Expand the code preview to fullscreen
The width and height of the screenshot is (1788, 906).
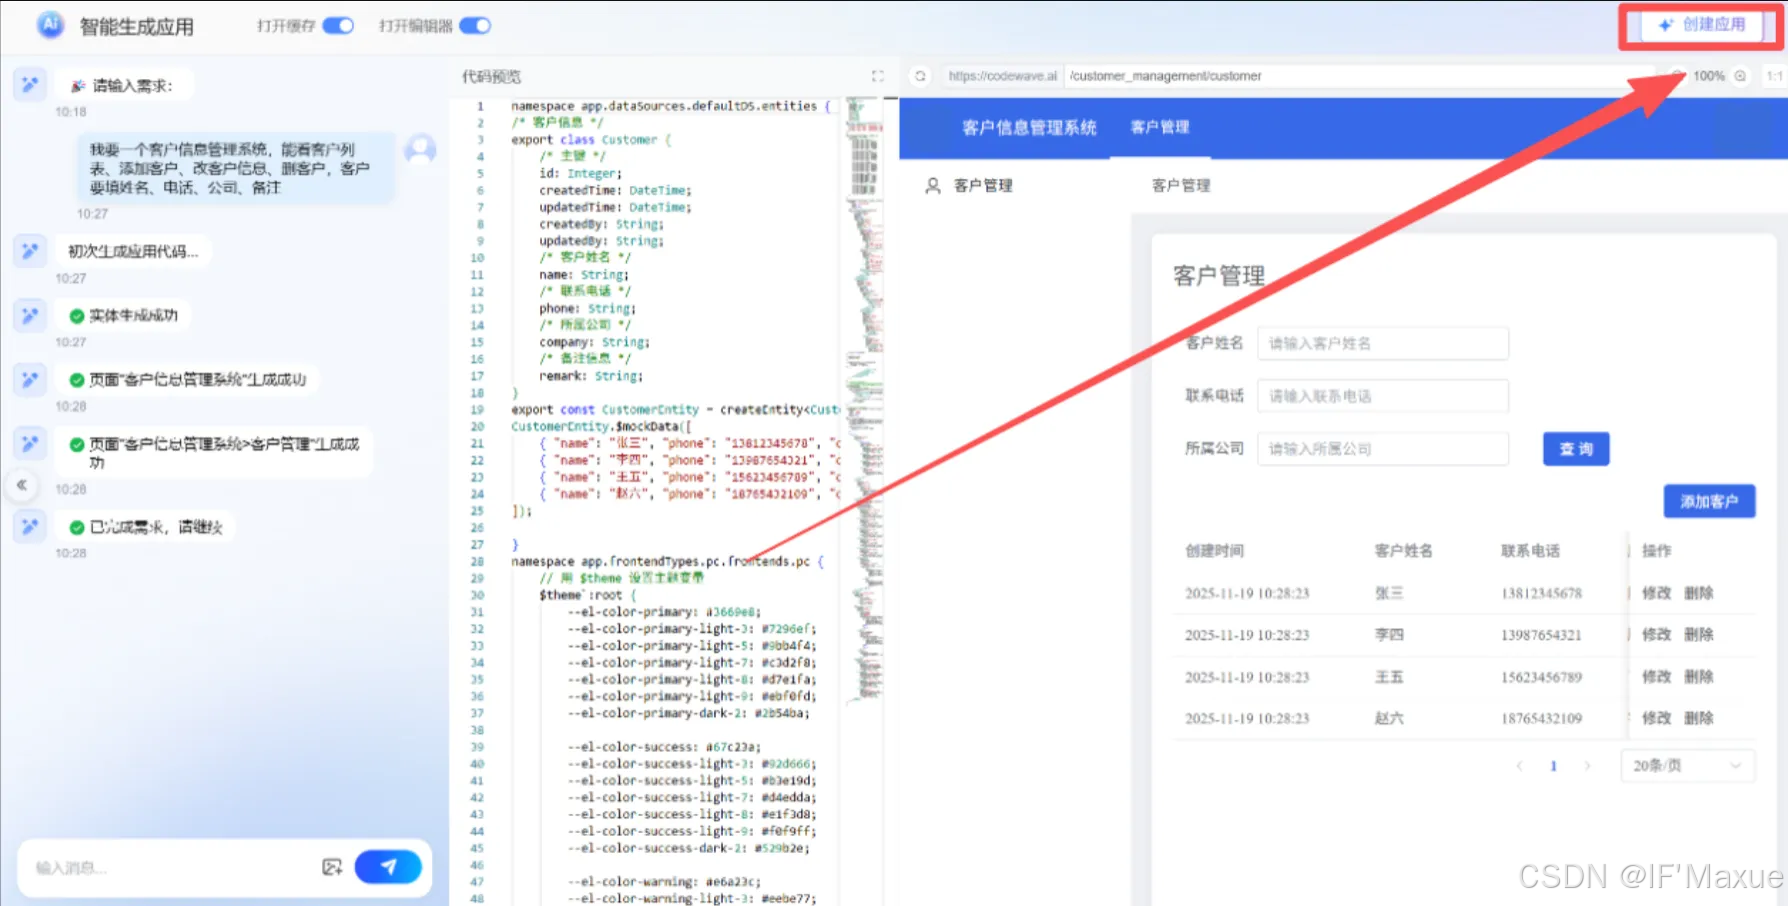coord(877,76)
